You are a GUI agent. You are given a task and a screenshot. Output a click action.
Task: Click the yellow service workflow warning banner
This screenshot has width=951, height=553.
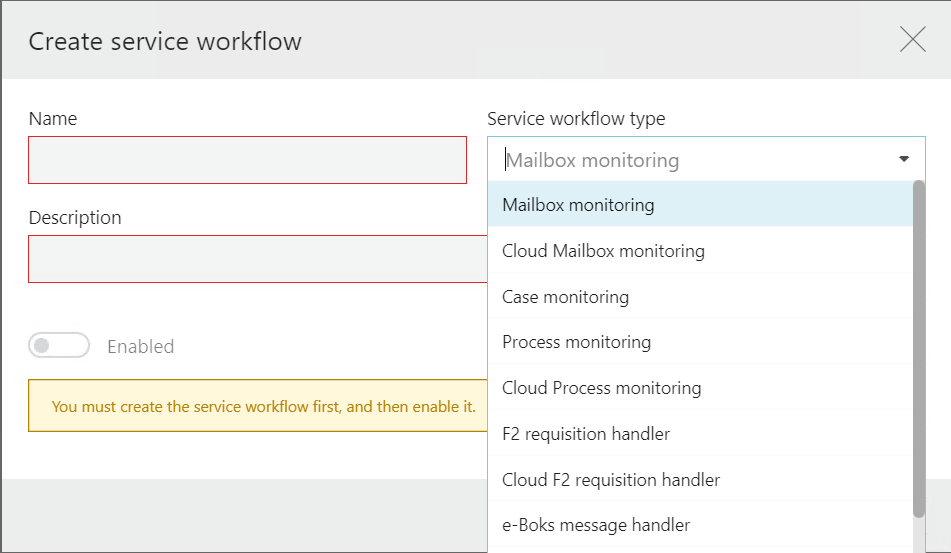[258, 406]
